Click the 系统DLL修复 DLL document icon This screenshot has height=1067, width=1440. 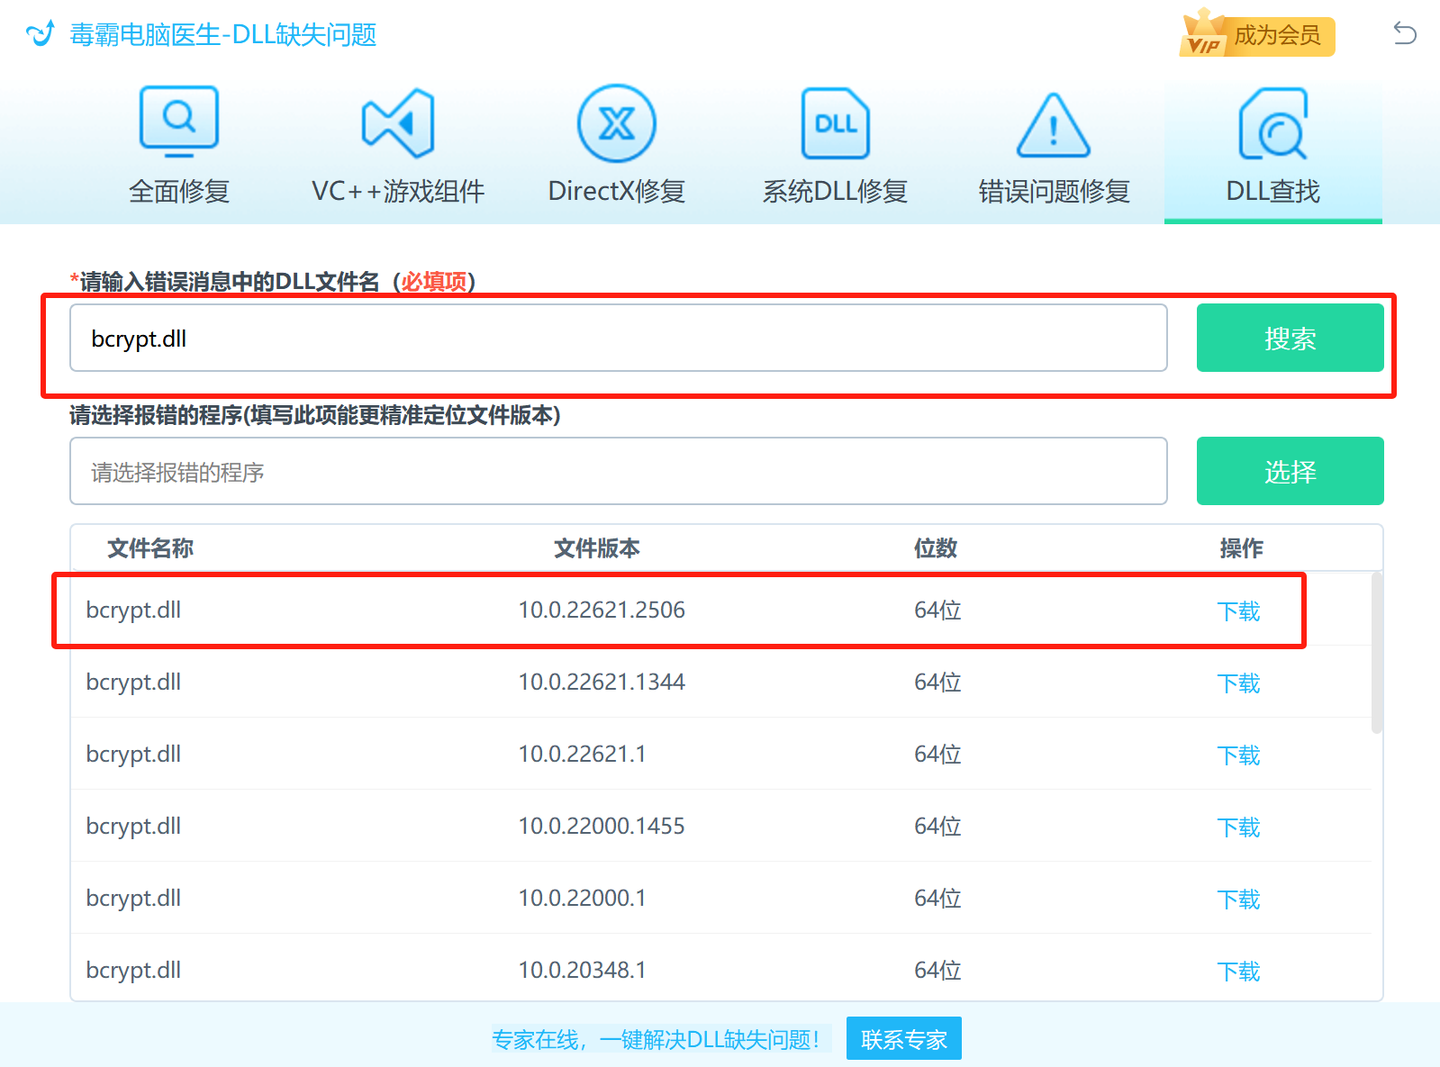834,122
